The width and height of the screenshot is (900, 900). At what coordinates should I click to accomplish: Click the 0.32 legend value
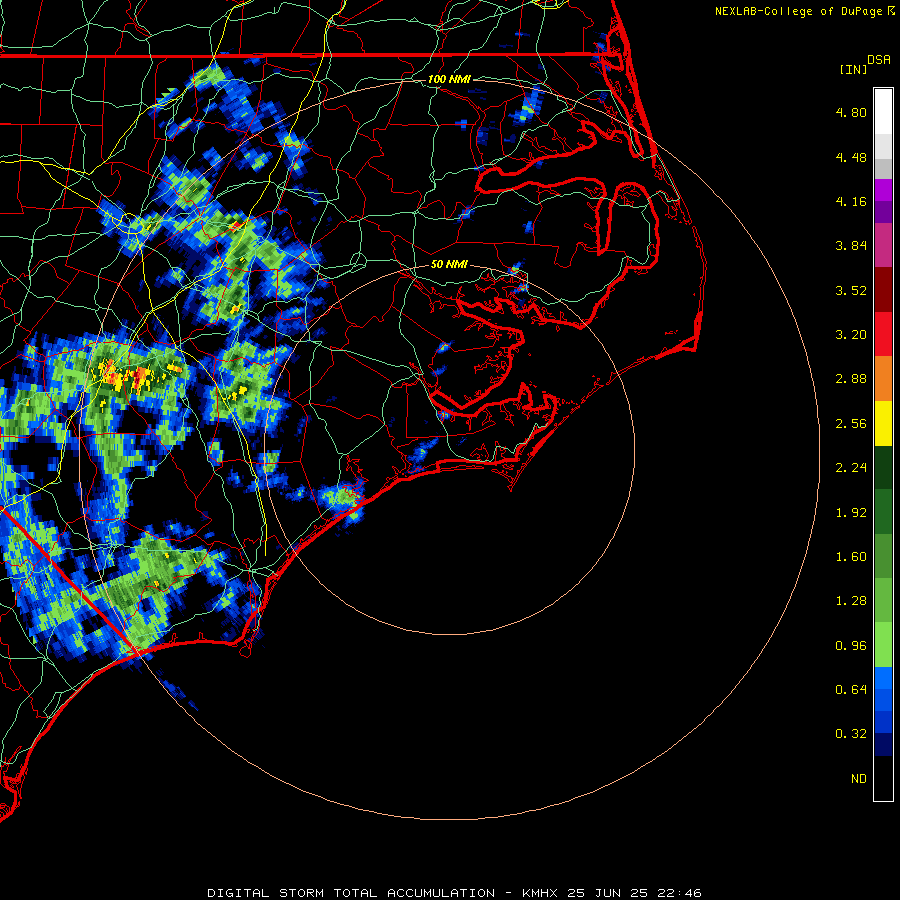pyautogui.click(x=851, y=734)
